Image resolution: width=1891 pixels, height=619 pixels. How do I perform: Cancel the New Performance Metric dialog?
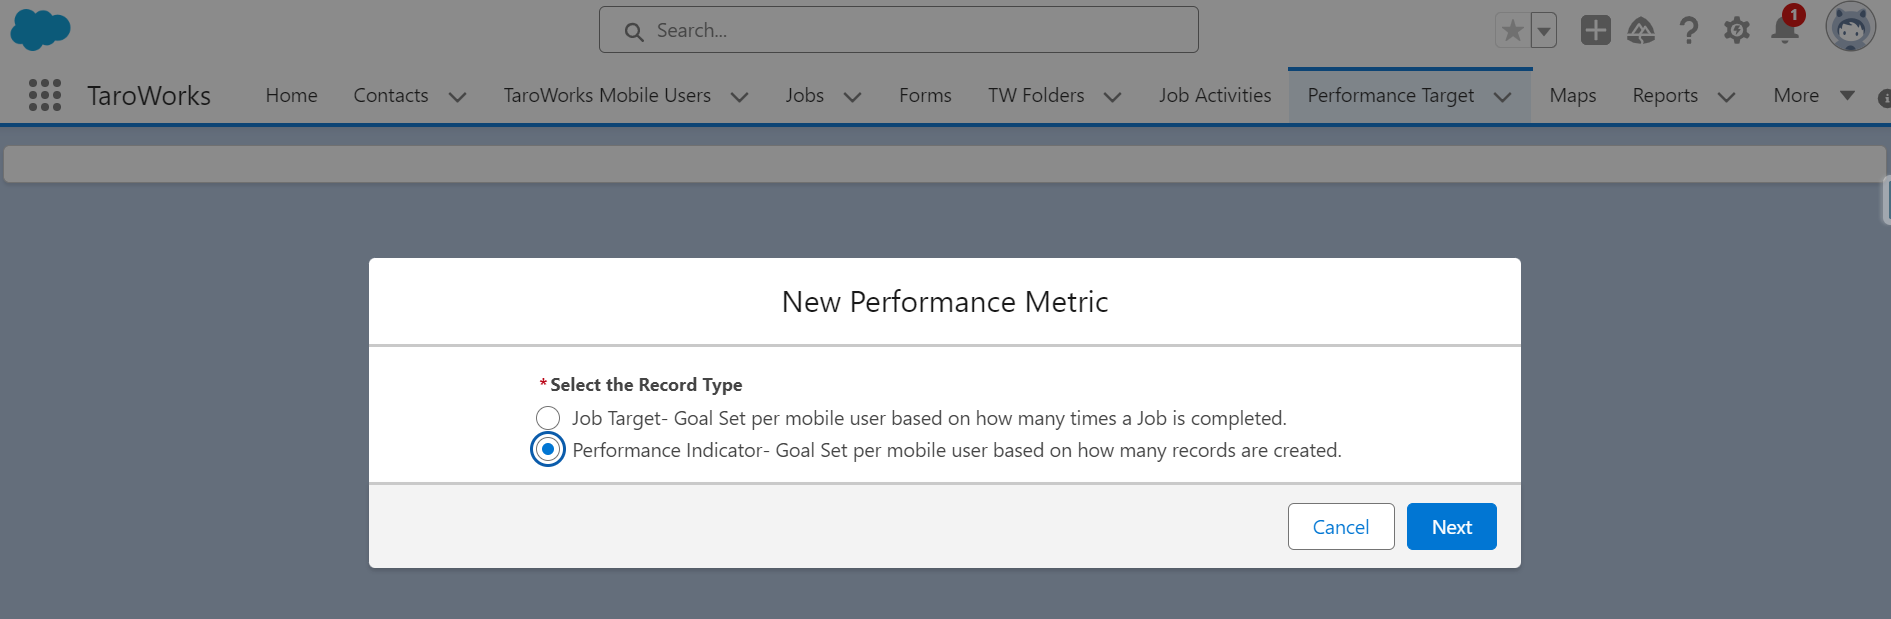[x=1340, y=527]
